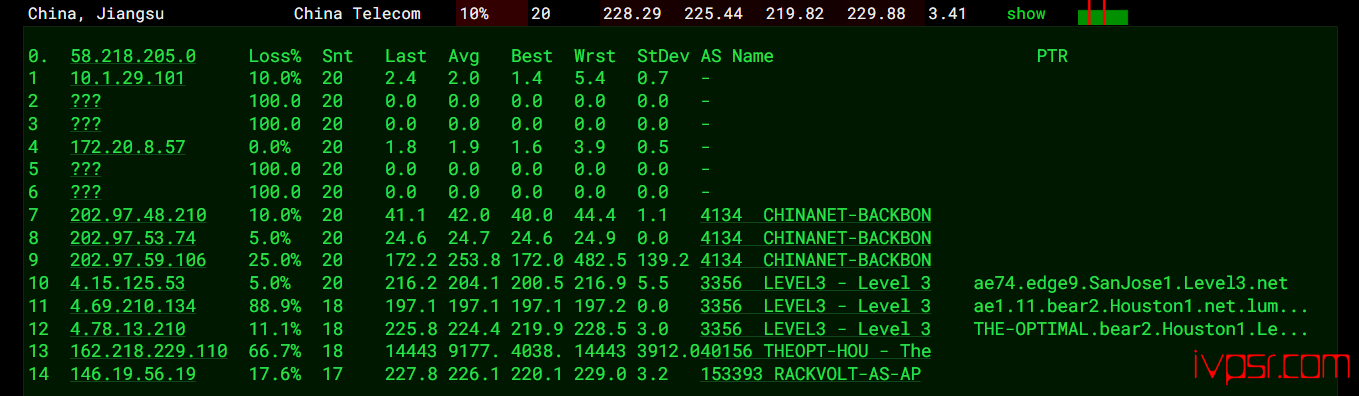Select the 3.41 StDev value in the top row
The image size is (1359, 396).
[x=947, y=14]
